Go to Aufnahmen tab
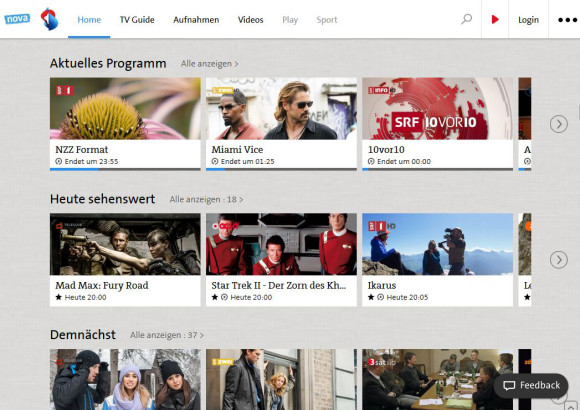Screen dimensions: 580x410 click(196, 20)
